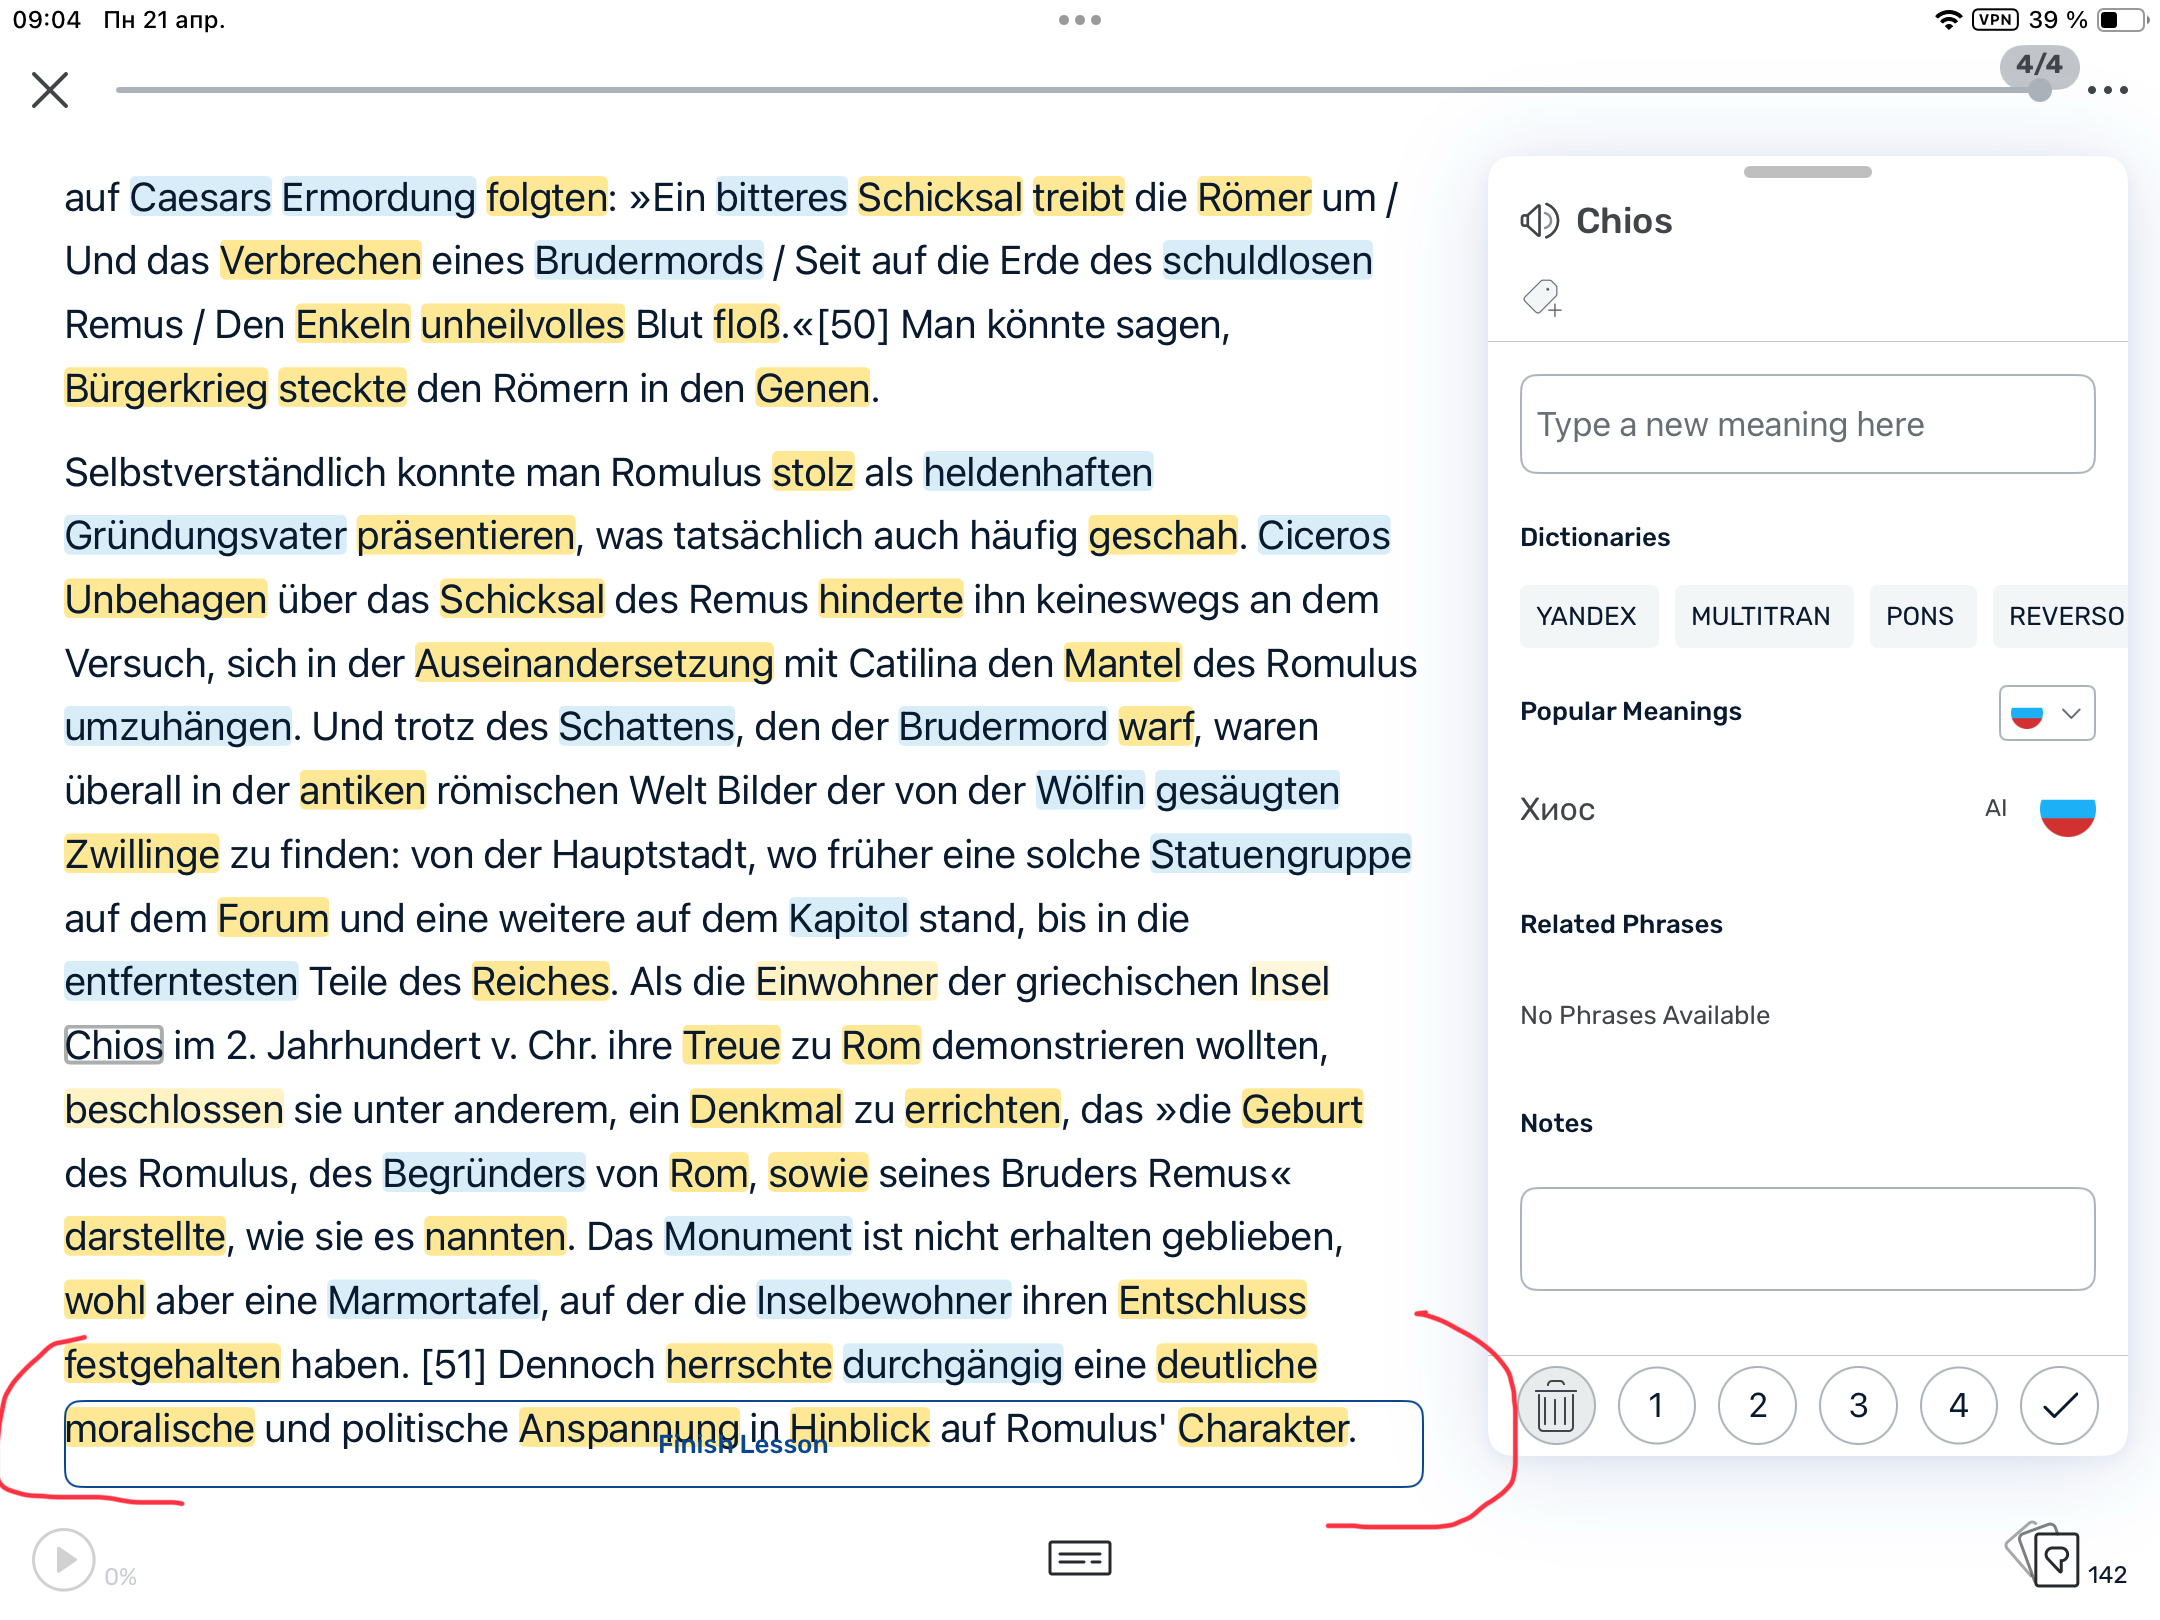Tap the three dots at top center

click(x=1080, y=20)
